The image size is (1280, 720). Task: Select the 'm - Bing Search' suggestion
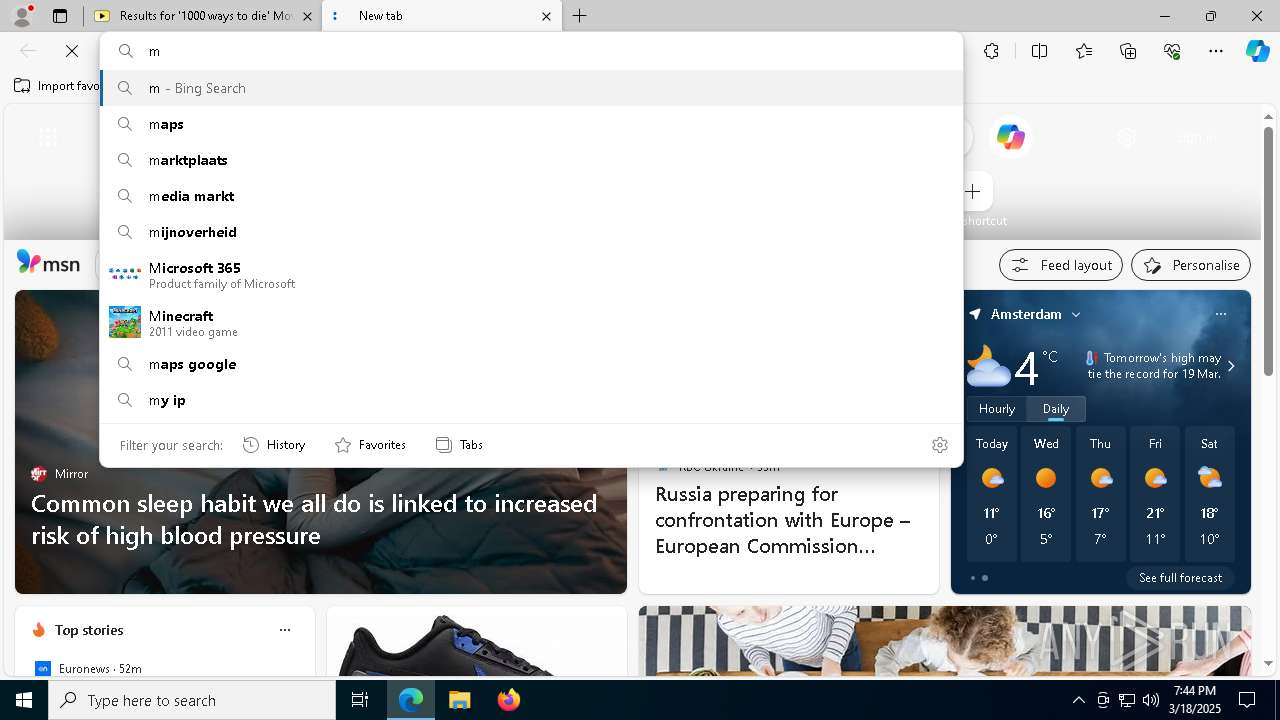[x=532, y=88]
